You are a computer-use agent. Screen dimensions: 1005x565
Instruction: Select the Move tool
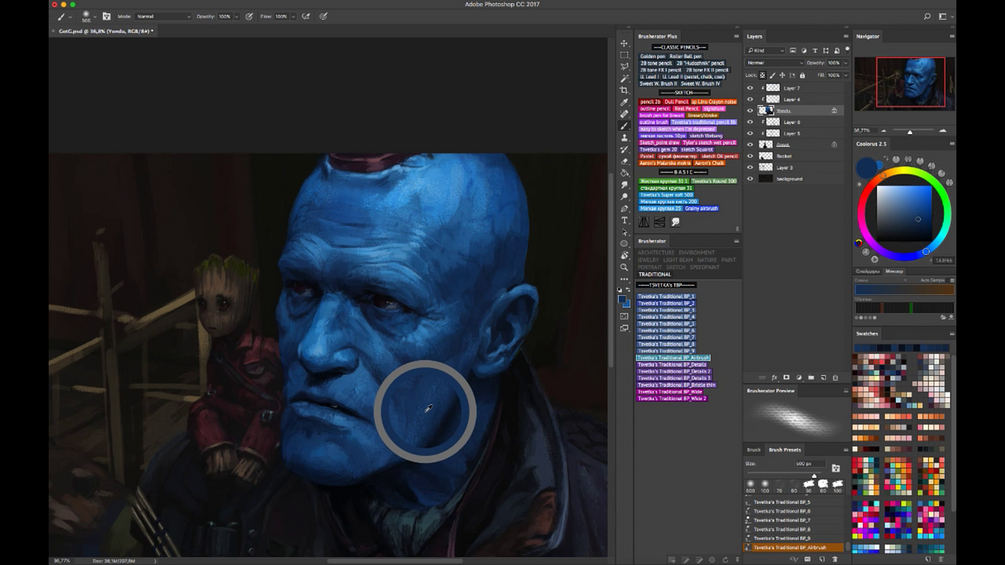[624, 44]
